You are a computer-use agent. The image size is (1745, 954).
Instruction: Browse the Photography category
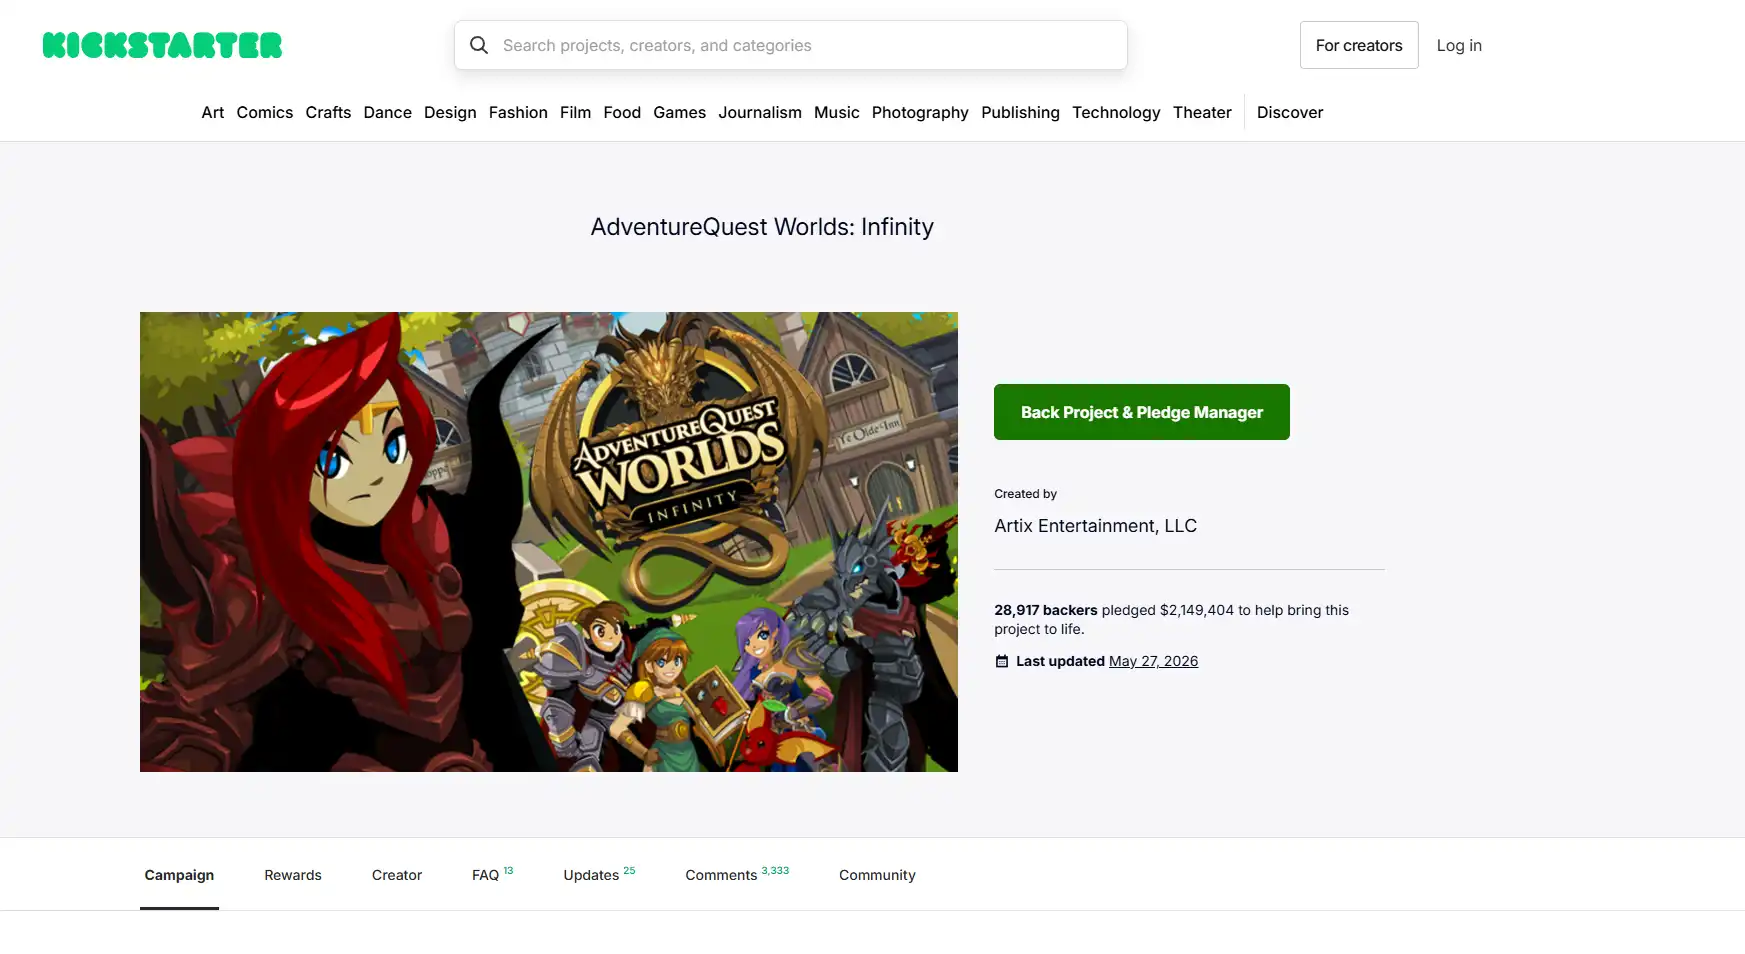920,112
